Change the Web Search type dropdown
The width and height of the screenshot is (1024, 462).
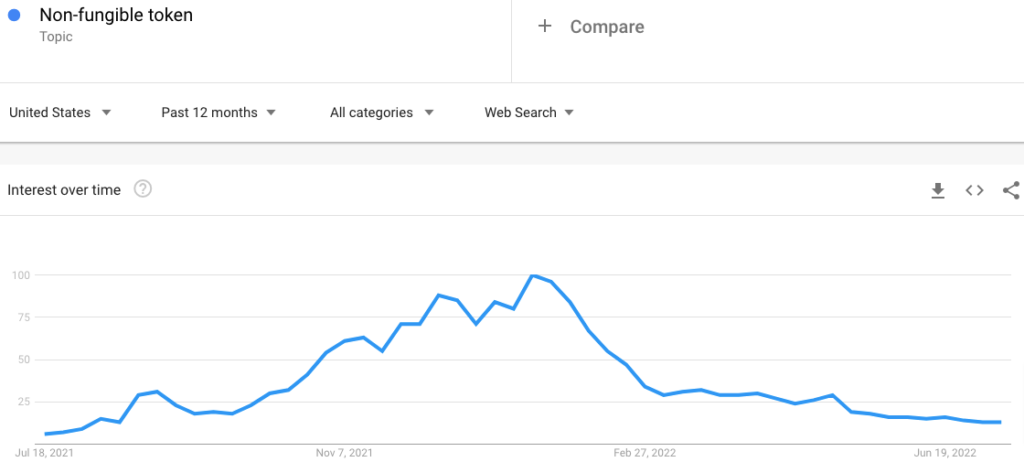click(x=529, y=113)
